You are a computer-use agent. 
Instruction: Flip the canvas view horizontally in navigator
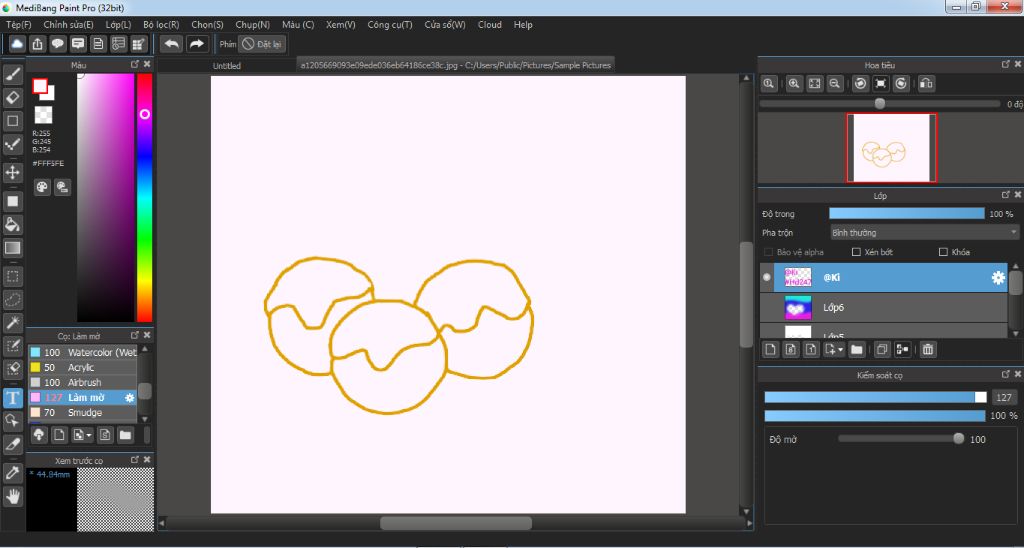tap(926, 84)
